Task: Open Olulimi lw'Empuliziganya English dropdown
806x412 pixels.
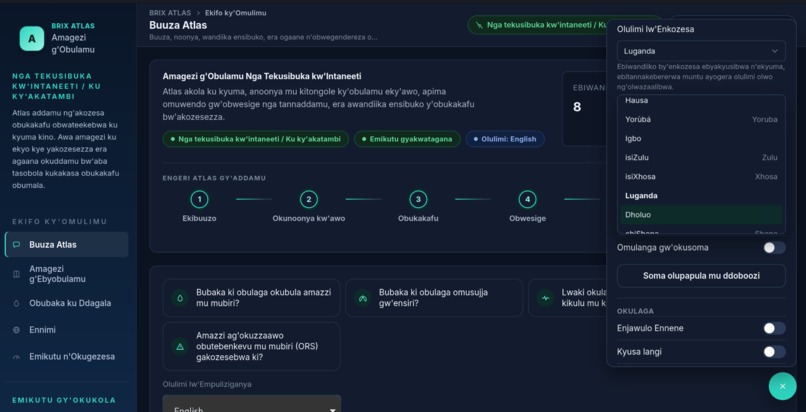Action: pyautogui.click(x=252, y=404)
